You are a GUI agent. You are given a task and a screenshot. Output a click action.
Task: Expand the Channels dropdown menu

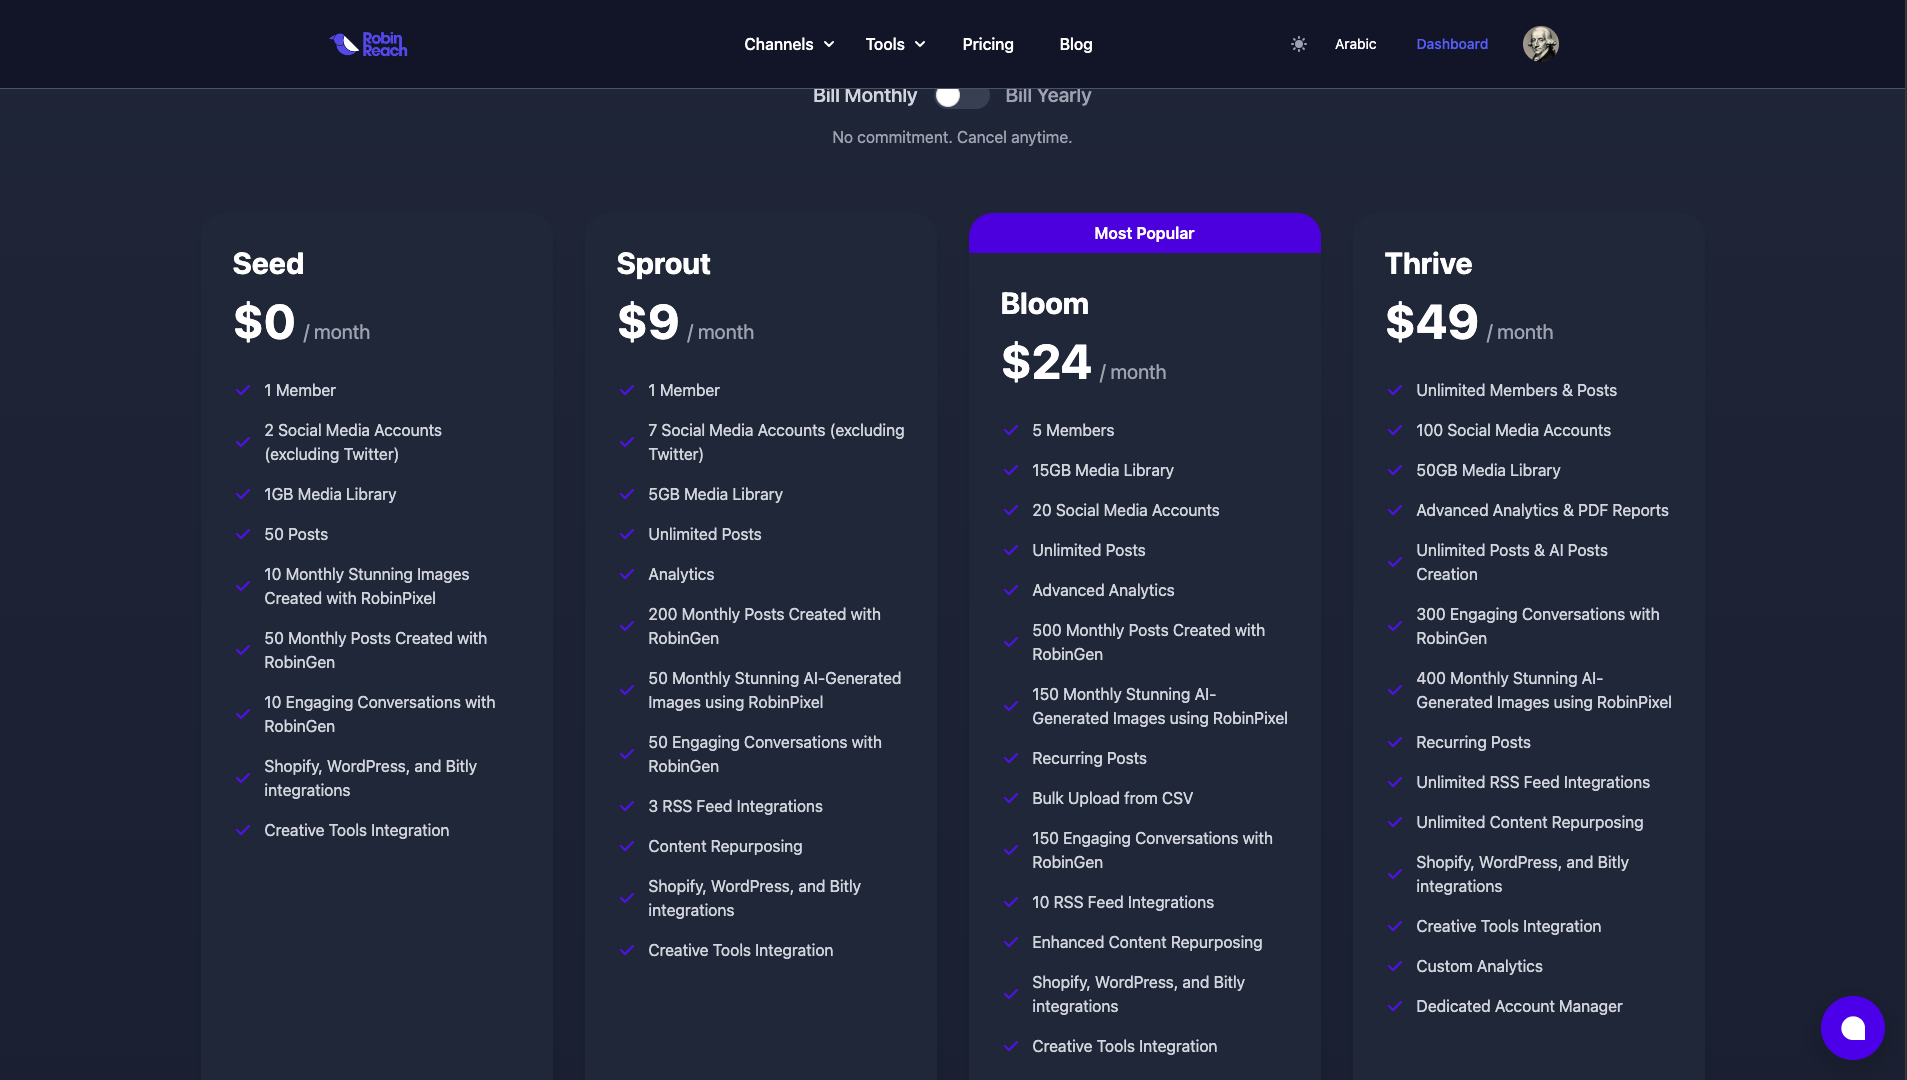coord(789,44)
